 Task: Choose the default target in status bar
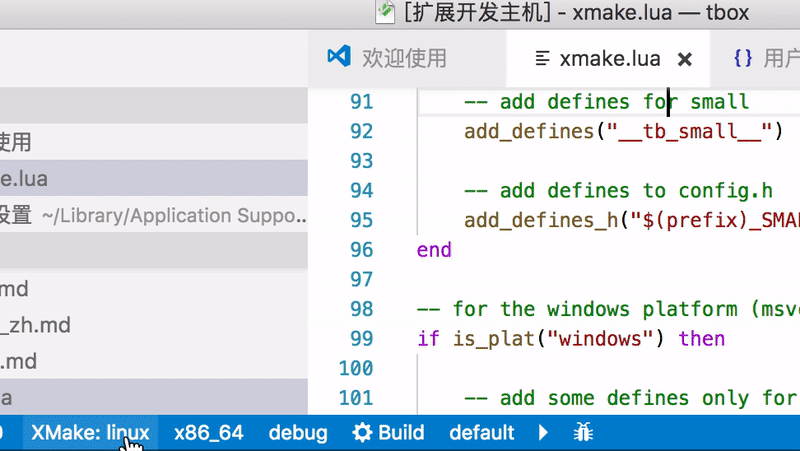click(x=481, y=433)
